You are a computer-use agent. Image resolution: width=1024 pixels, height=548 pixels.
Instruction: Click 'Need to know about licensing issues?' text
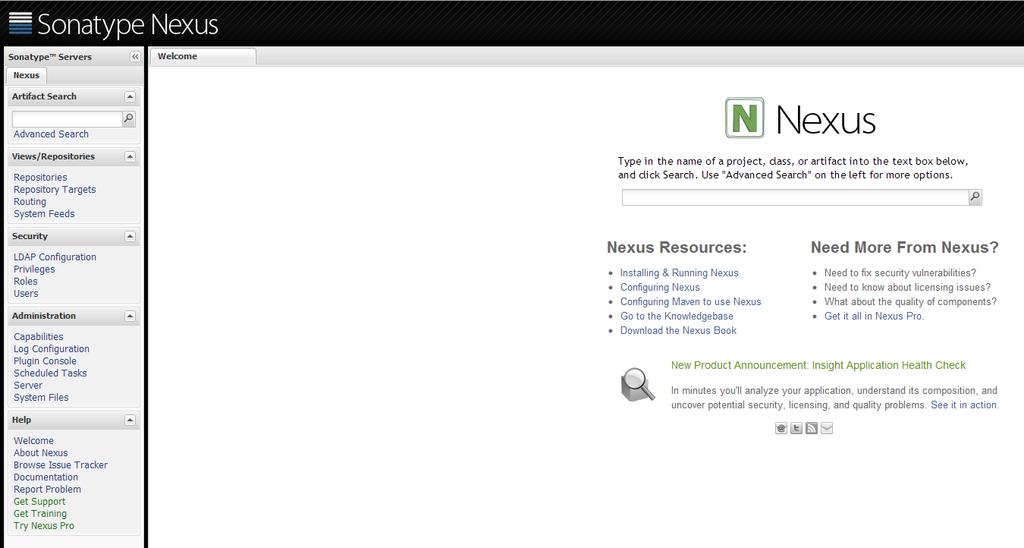pos(907,287)
